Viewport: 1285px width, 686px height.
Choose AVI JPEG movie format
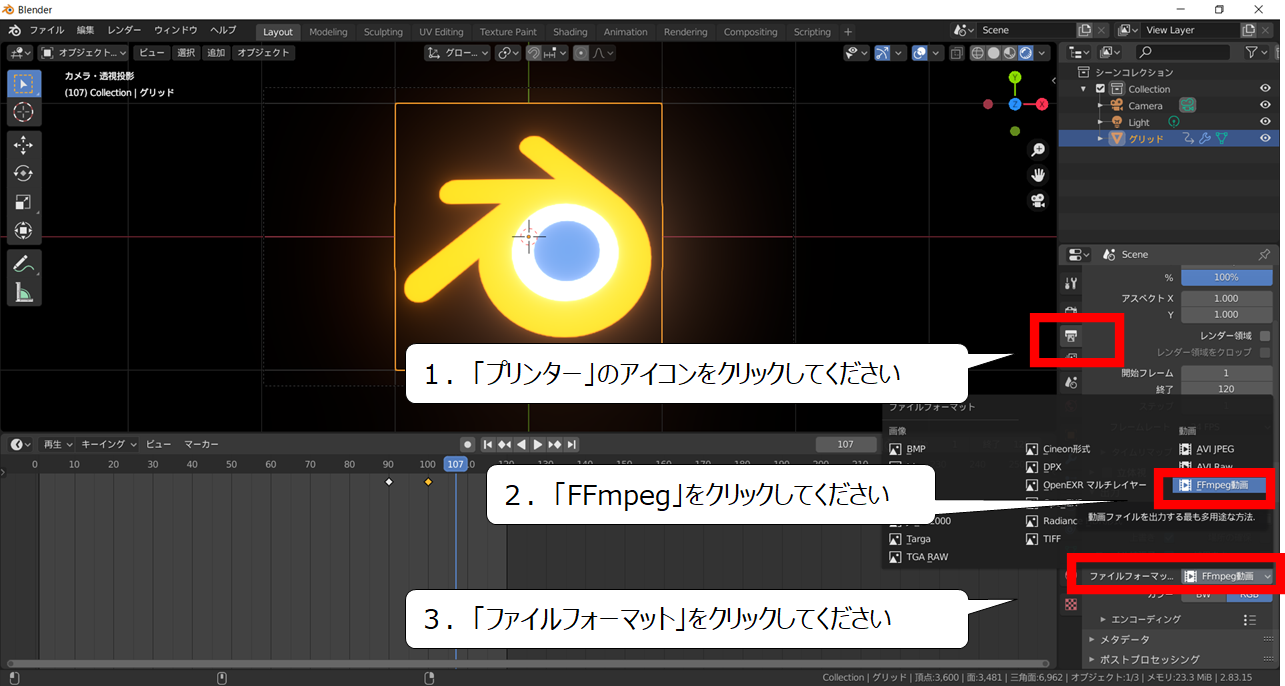[x=1207, y=449]
